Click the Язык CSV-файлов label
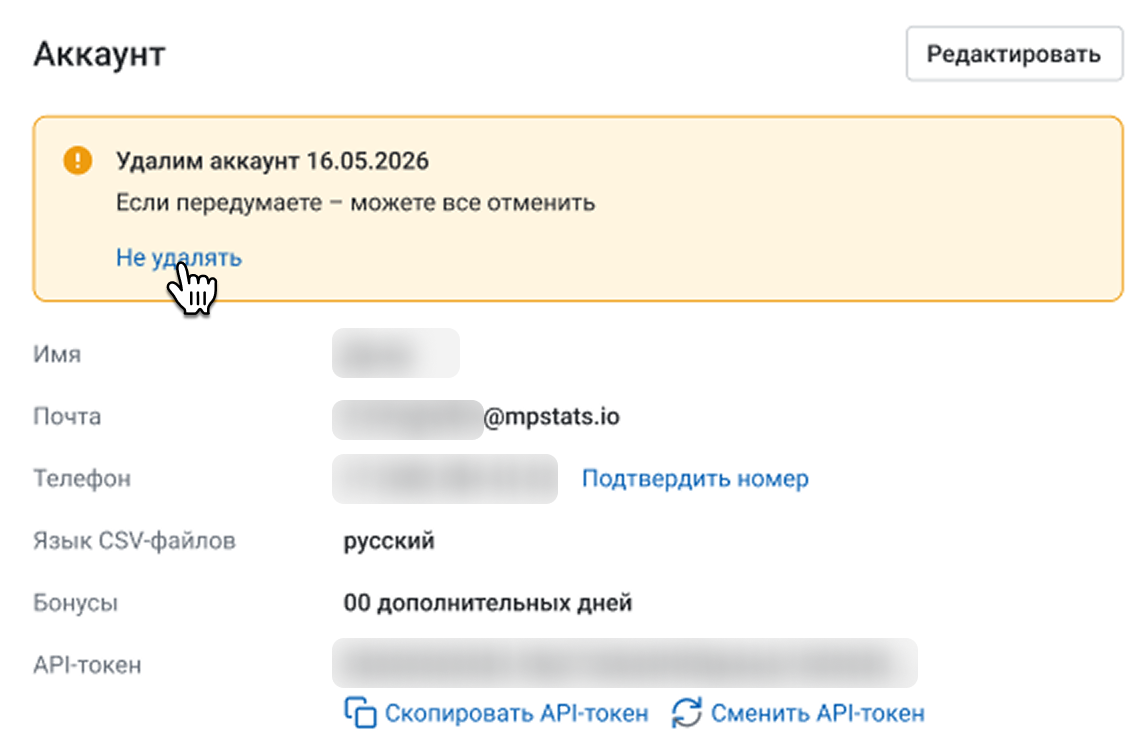1146x744 pixels. (x=134, y=541)
